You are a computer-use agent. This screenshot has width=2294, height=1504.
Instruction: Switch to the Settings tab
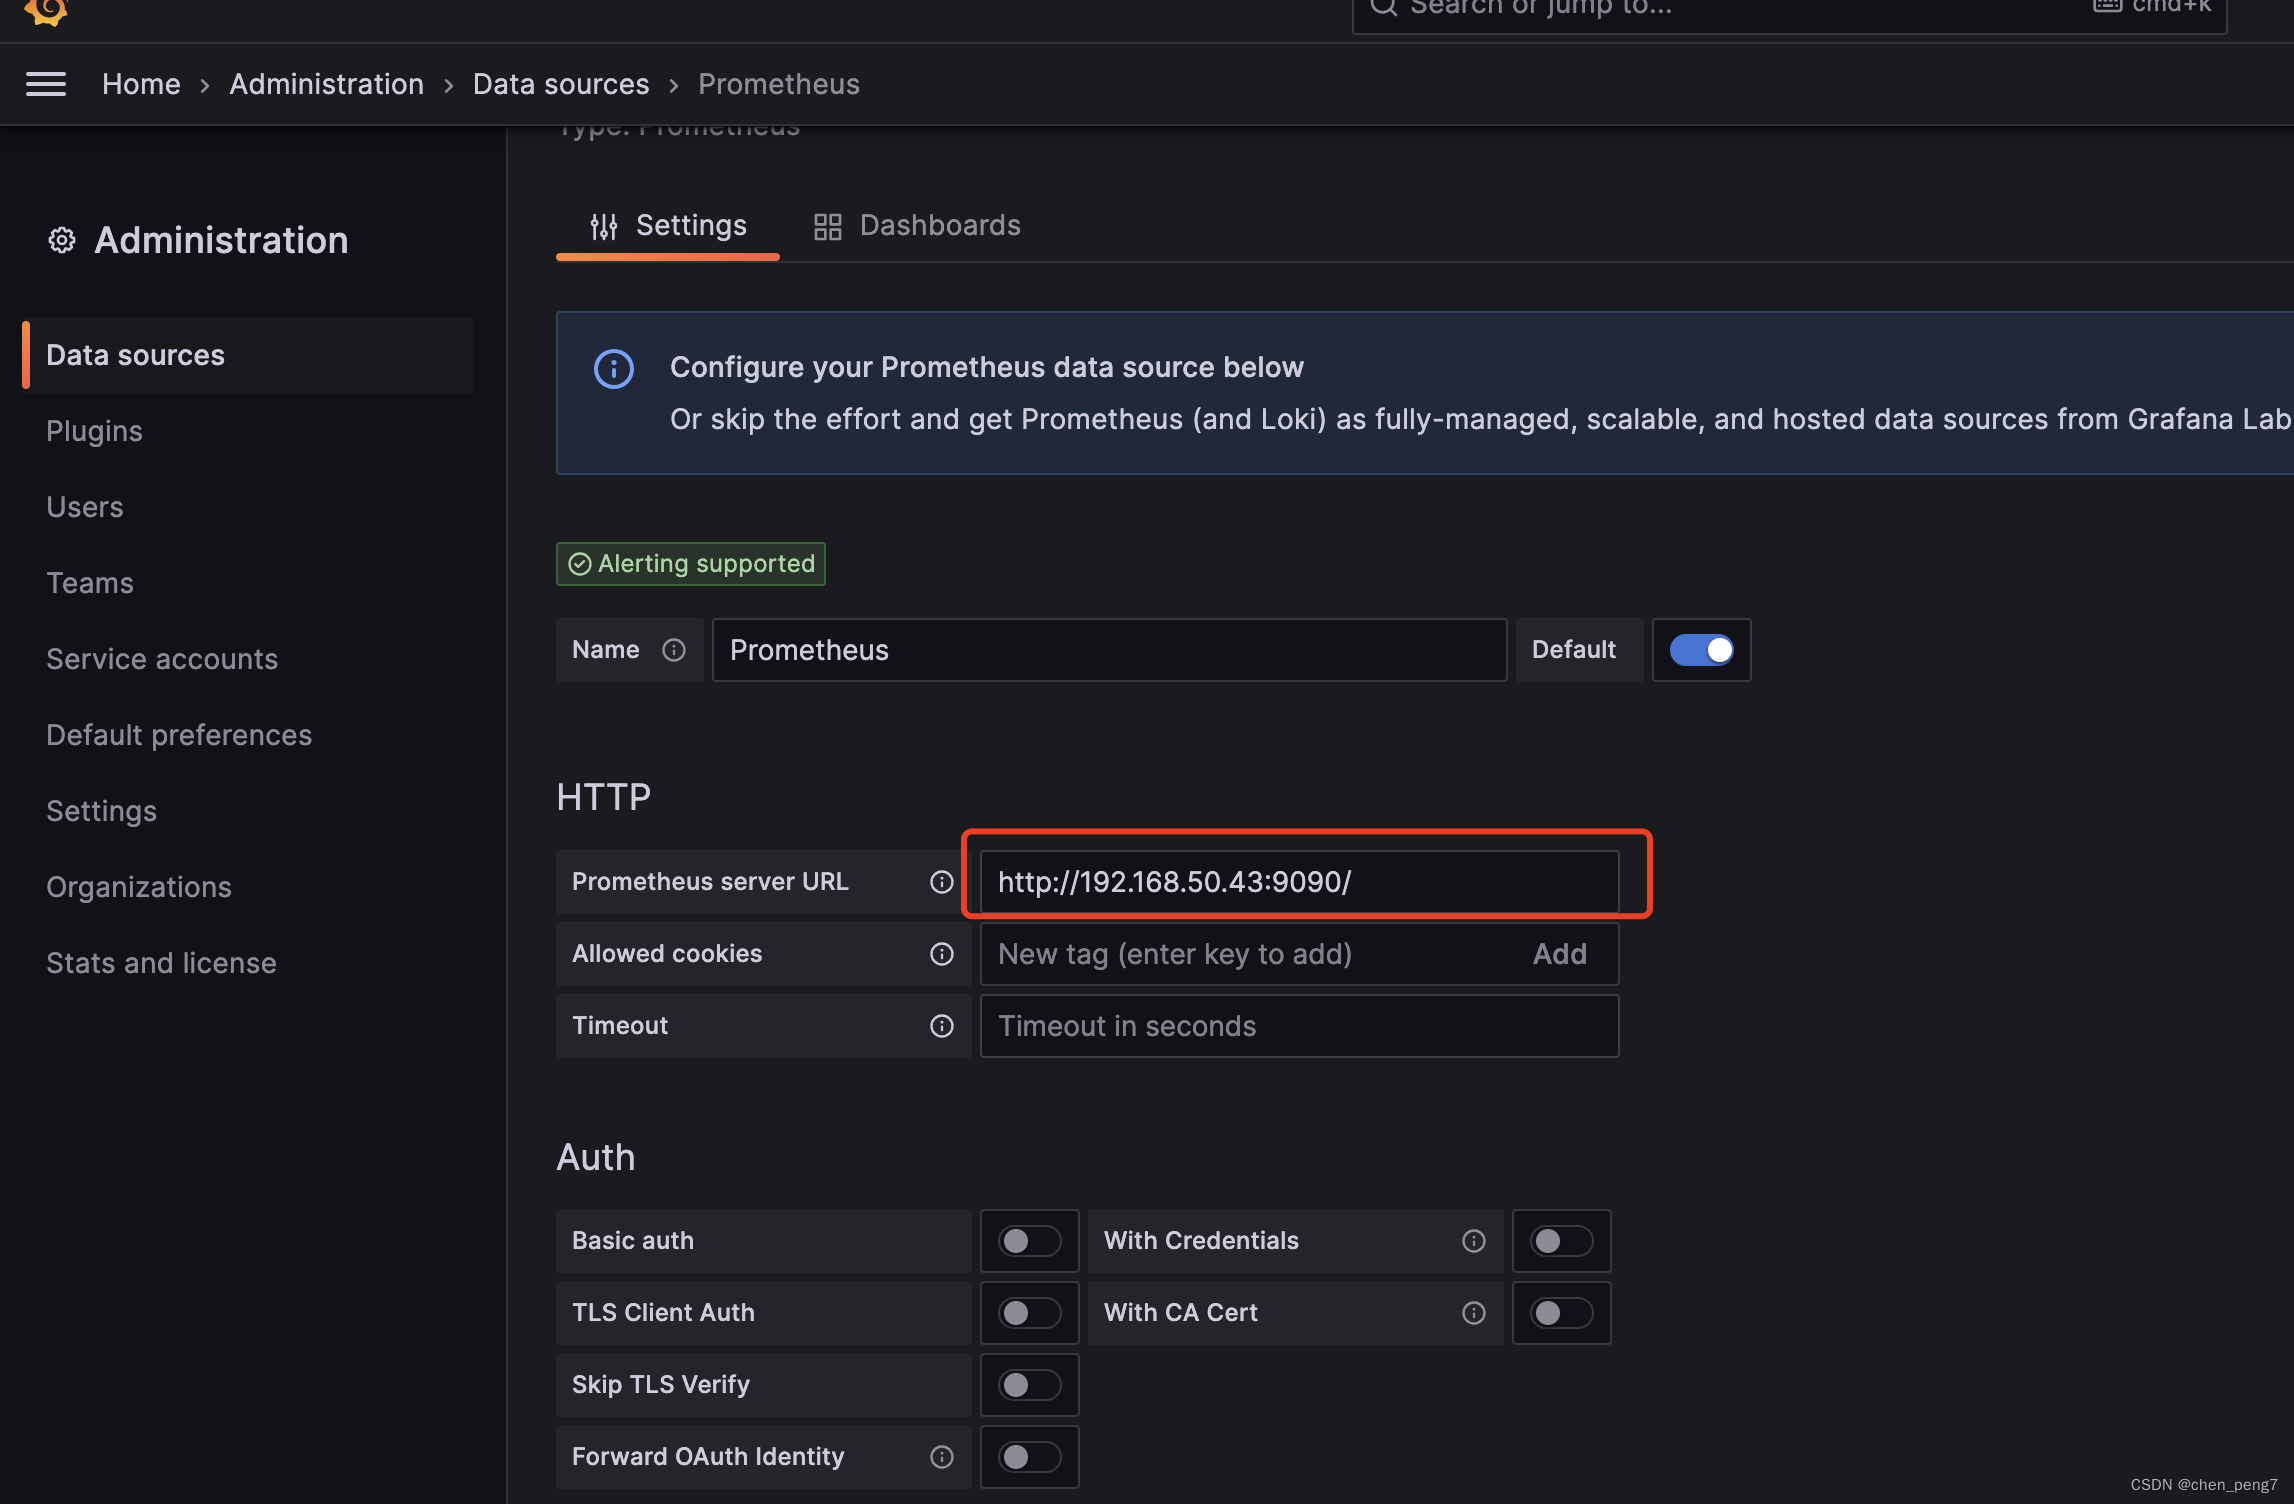[x=668, y=226]
